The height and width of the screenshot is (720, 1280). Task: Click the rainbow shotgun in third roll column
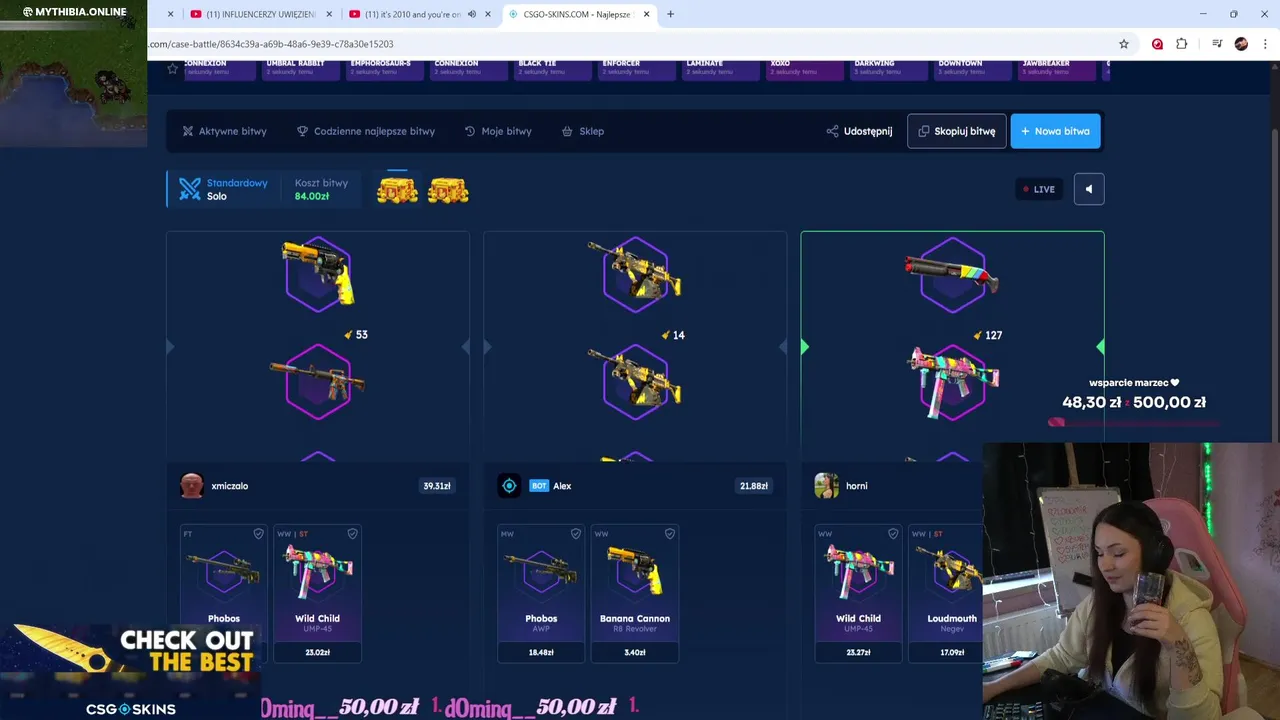pos(952,273)
